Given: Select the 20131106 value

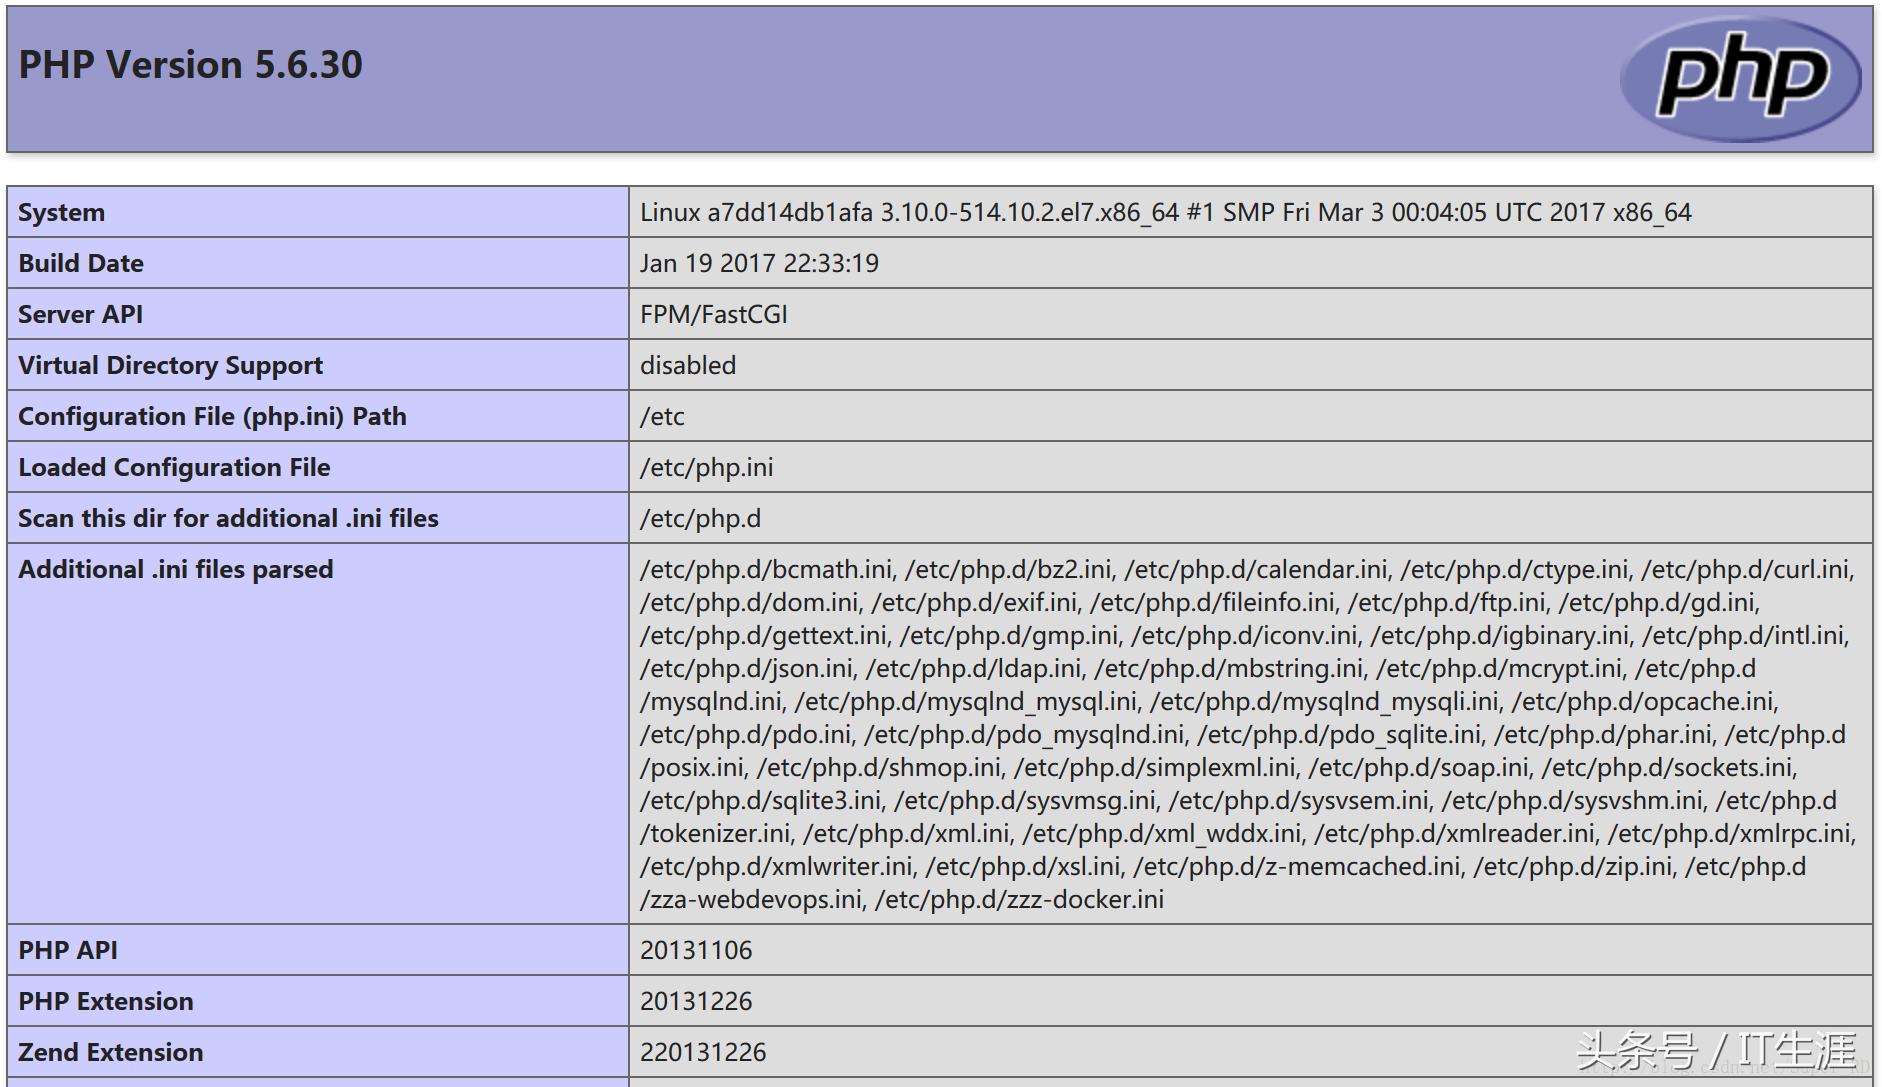Looking at the screenshot, I should (x=696, y=950).
